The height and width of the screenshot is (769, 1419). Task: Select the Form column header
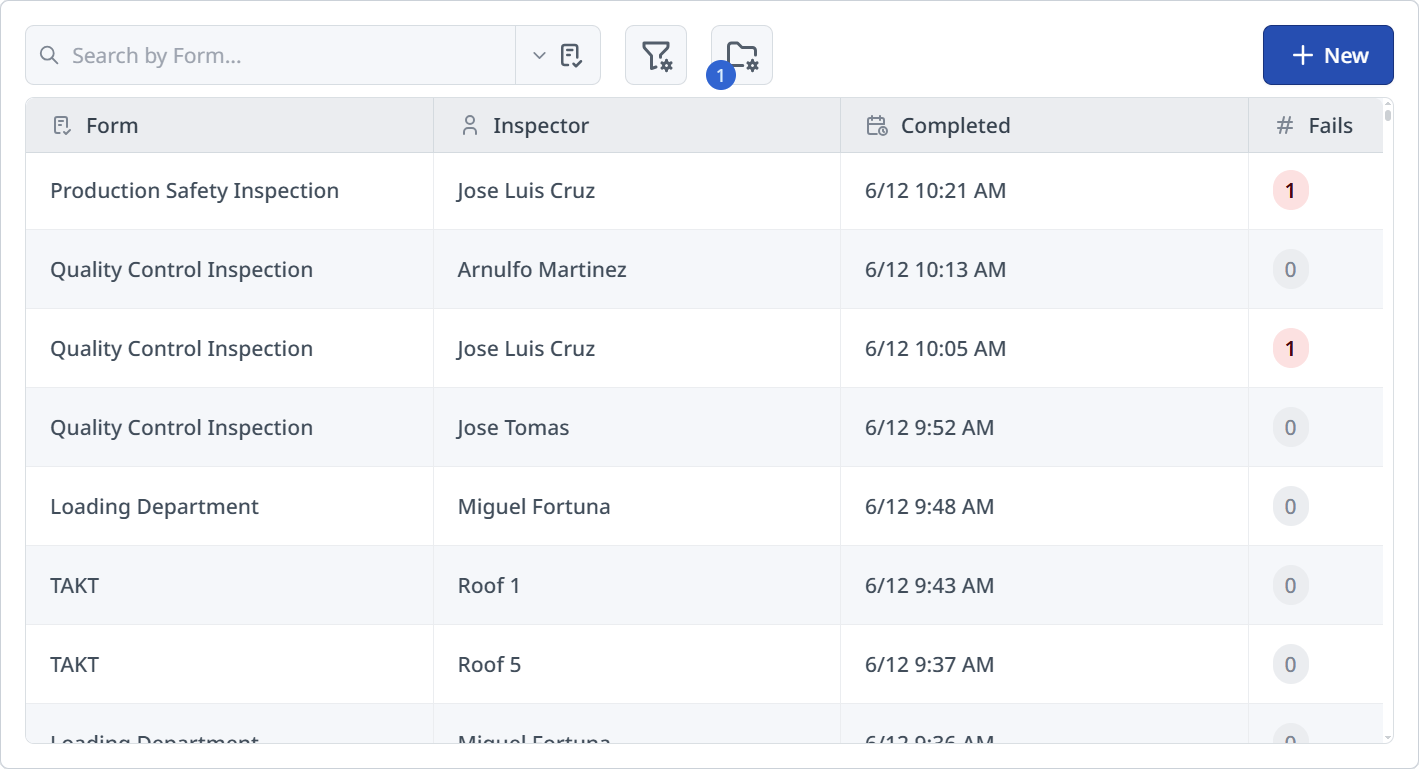[x=112, y=124]
